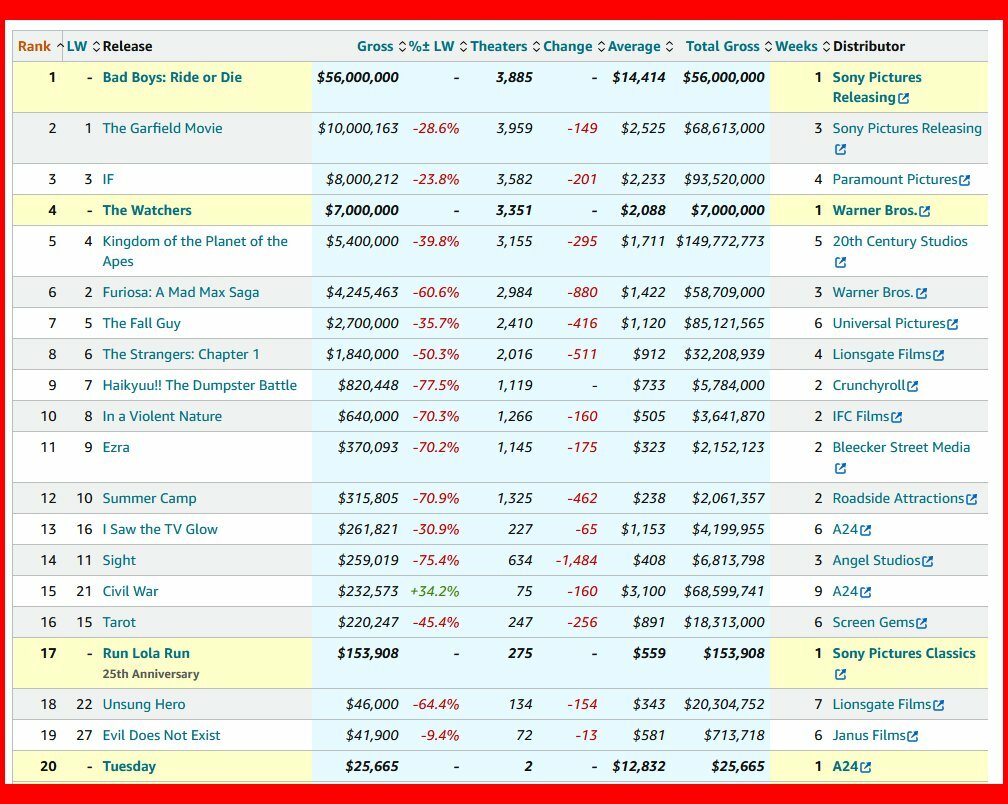
Task: Click Sony Pictures Classics external link icon
Action: tap(840, 674)
